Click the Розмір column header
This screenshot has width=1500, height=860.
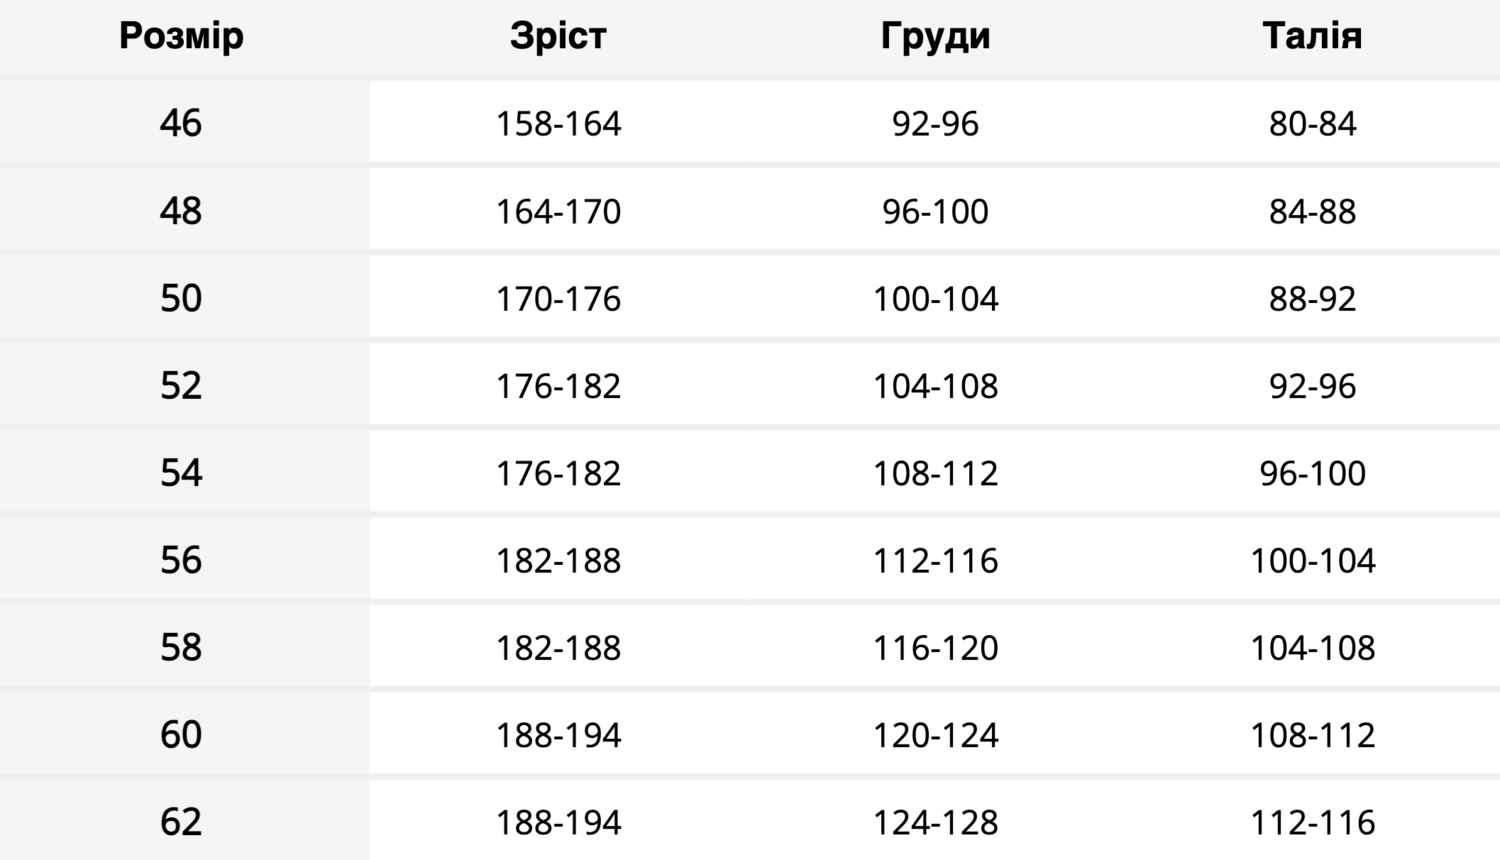(x=181, y=36)
